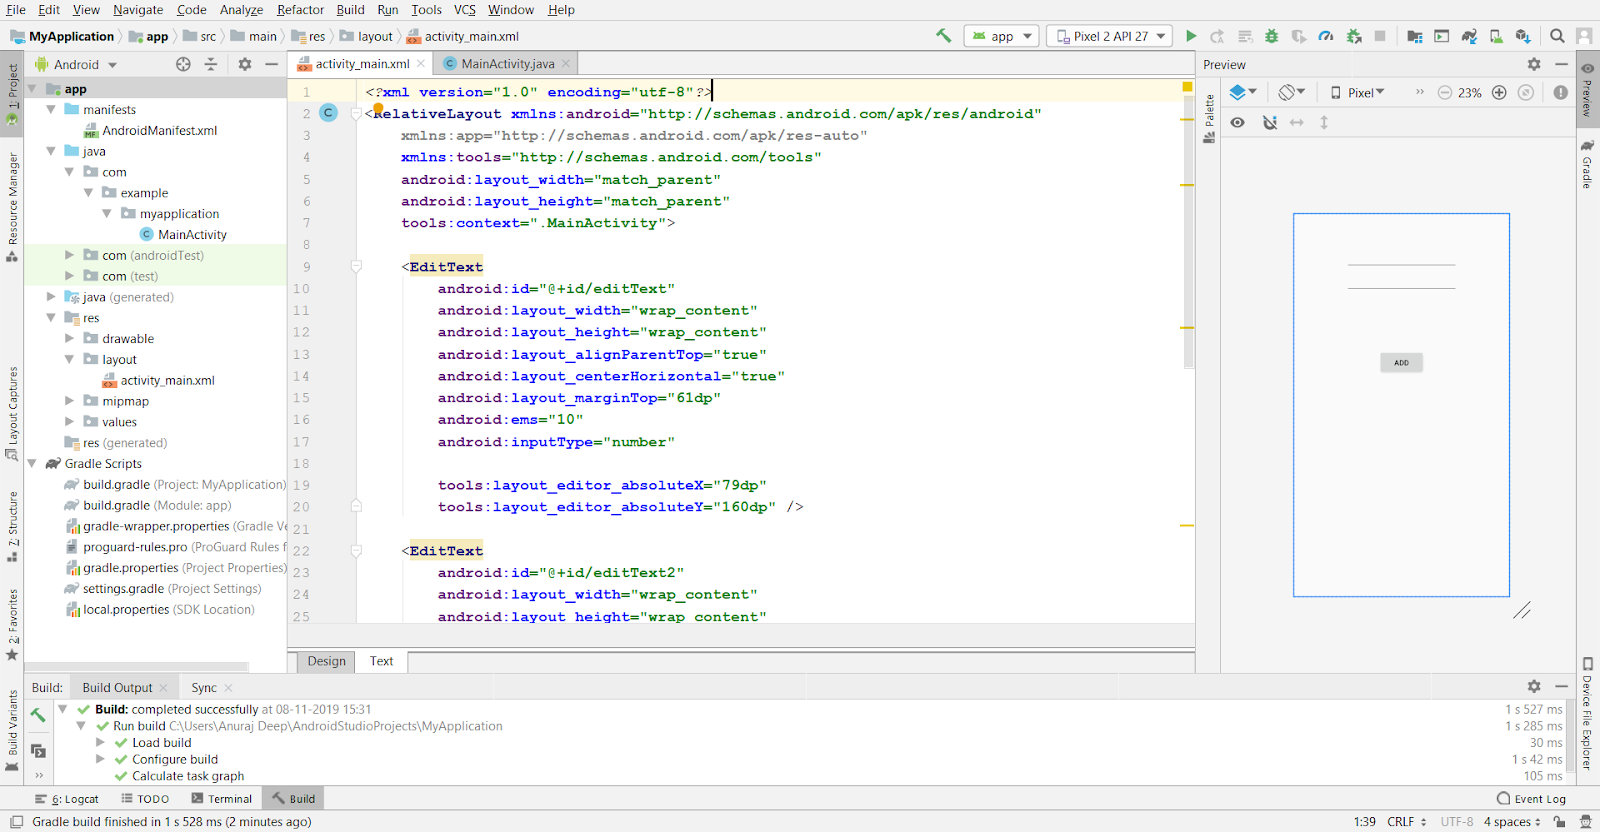Open the Pixel 2 API 27 device dropdown

[x=1110, y=36]
